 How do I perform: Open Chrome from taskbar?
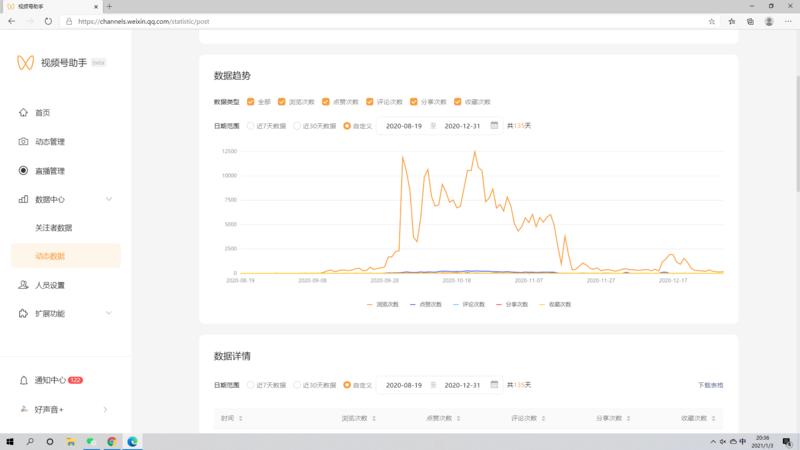click(x=111, y=441)
